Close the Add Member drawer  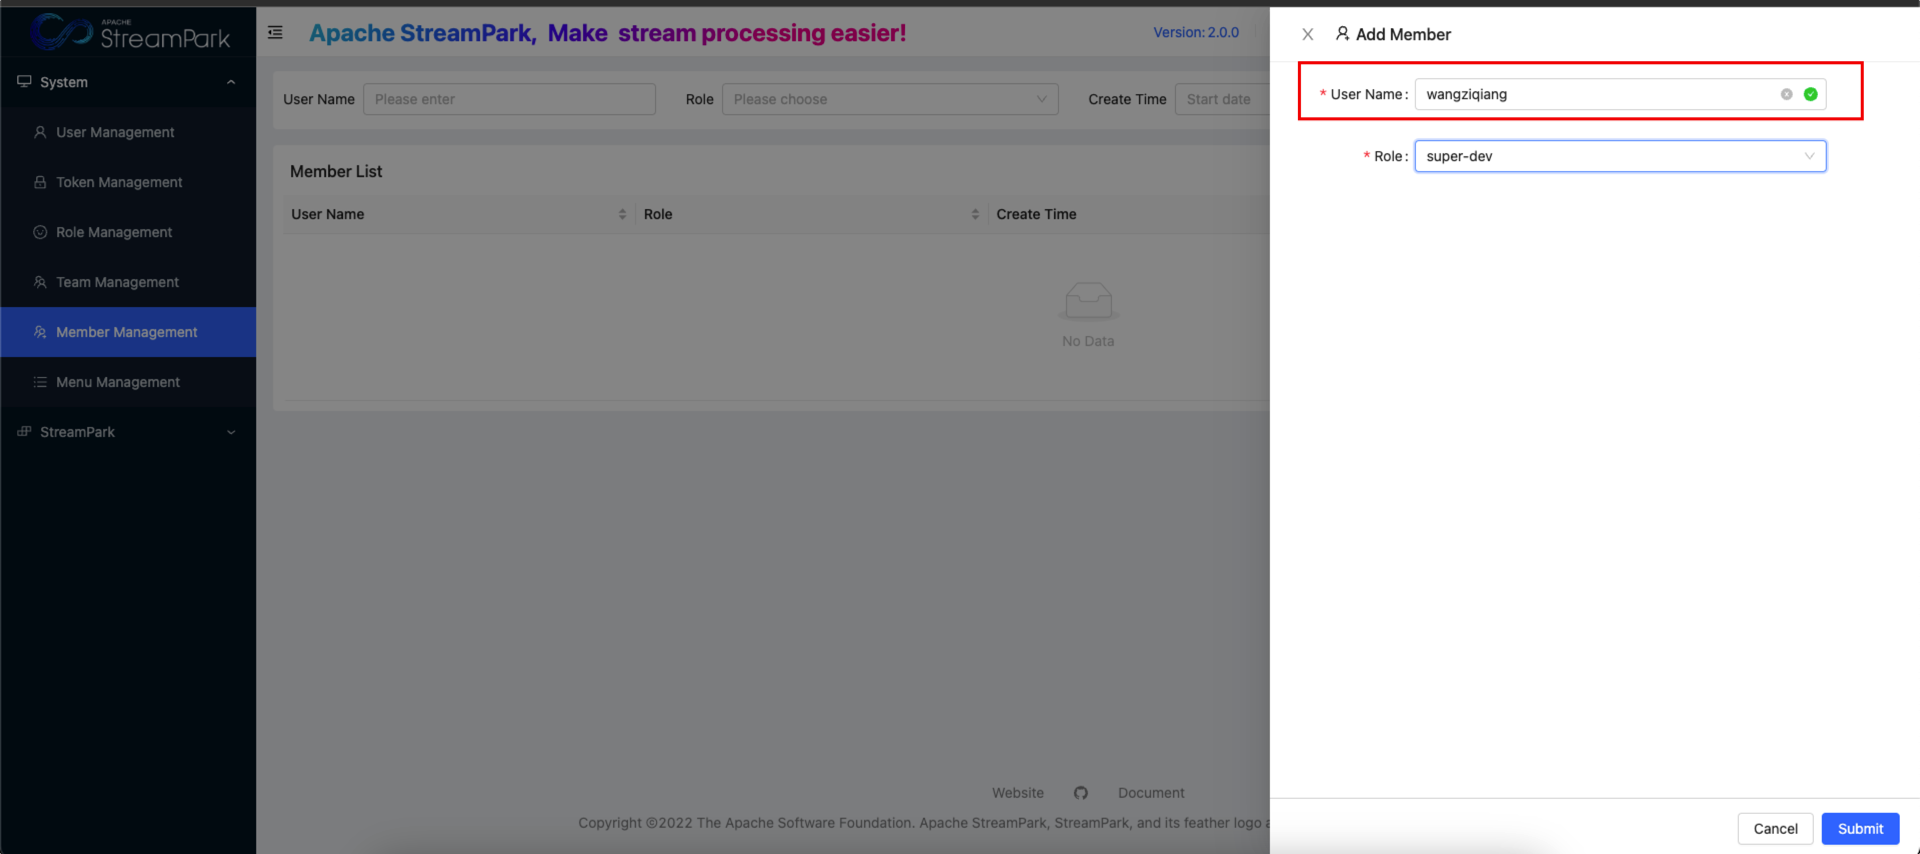[1307, 34]
